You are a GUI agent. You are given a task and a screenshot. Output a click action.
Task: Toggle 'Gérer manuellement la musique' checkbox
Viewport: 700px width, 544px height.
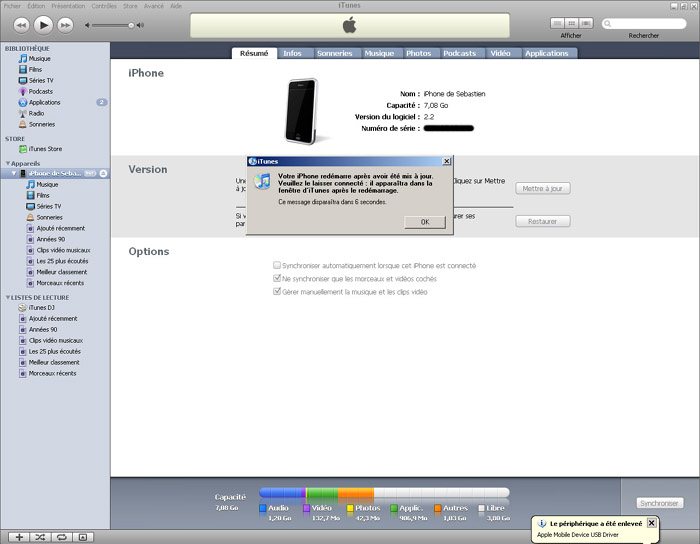pos(277,292)
